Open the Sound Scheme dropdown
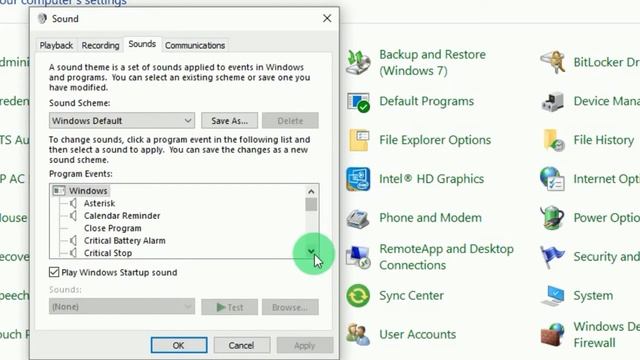This screenshot has height=360, width=640. 122,121
